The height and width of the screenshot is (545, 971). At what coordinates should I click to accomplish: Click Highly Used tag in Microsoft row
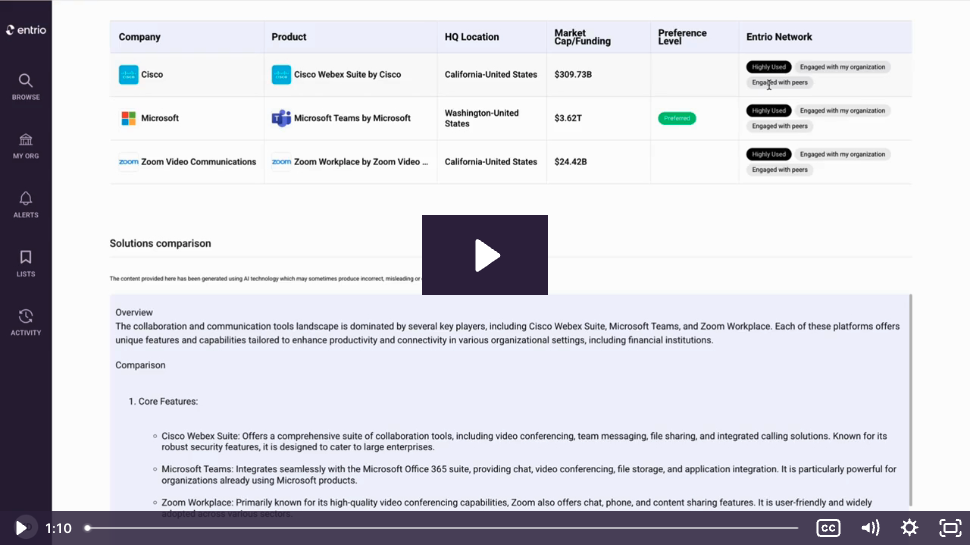pos(769,111)
